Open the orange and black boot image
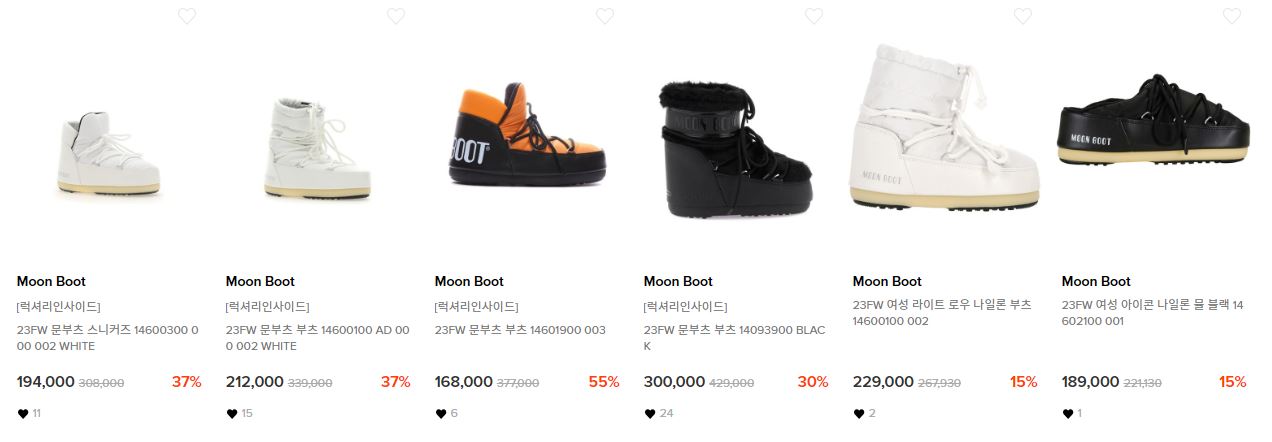 pyautogui.click(x=527, y=135)
